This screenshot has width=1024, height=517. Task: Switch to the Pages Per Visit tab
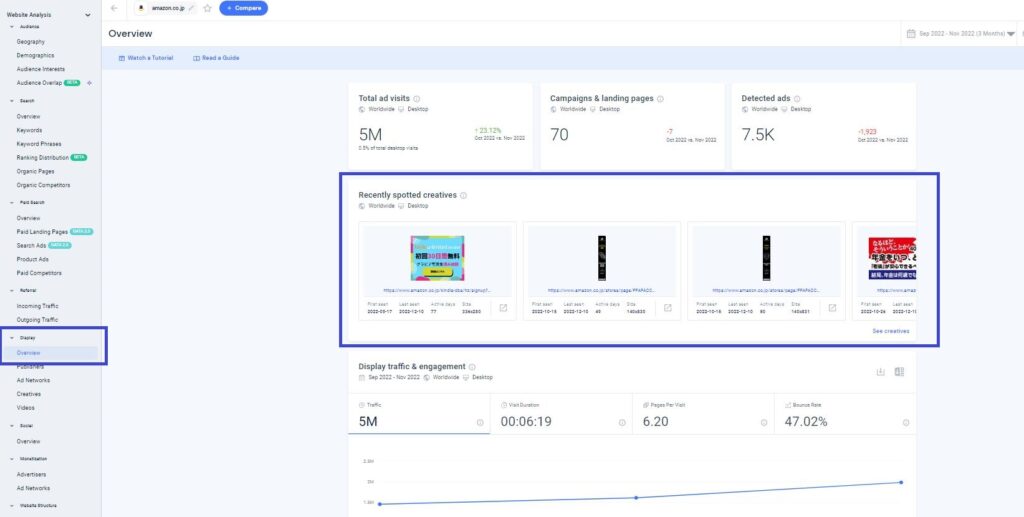tap(703, 414)
